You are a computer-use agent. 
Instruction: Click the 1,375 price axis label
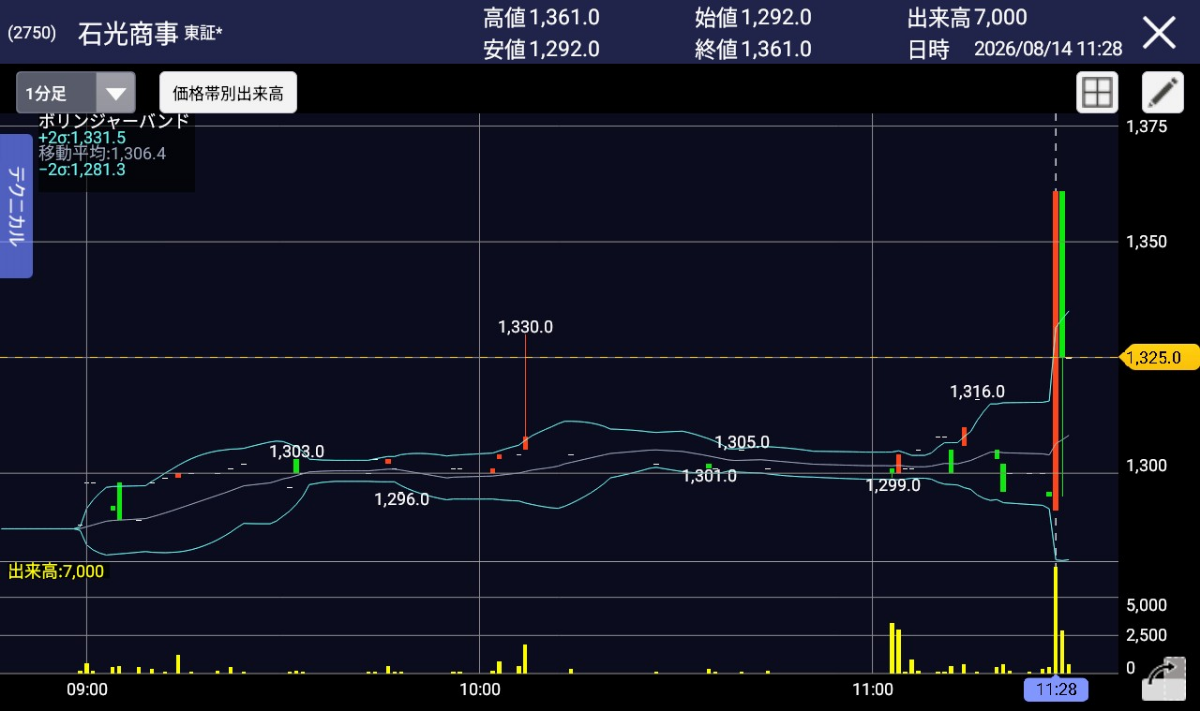click(1146, 126)
